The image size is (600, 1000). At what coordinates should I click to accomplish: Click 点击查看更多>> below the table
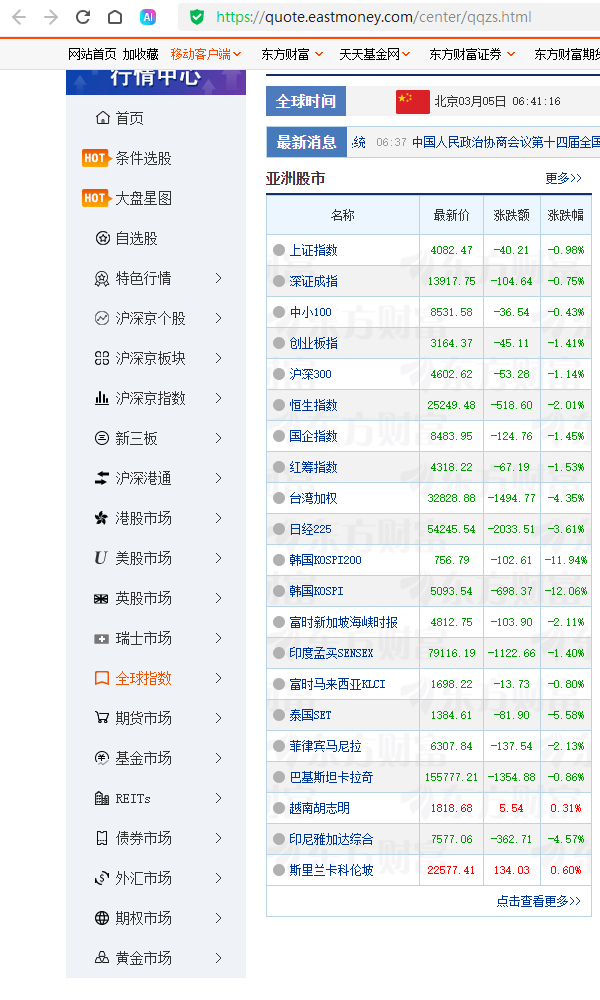tap(539, 901)
